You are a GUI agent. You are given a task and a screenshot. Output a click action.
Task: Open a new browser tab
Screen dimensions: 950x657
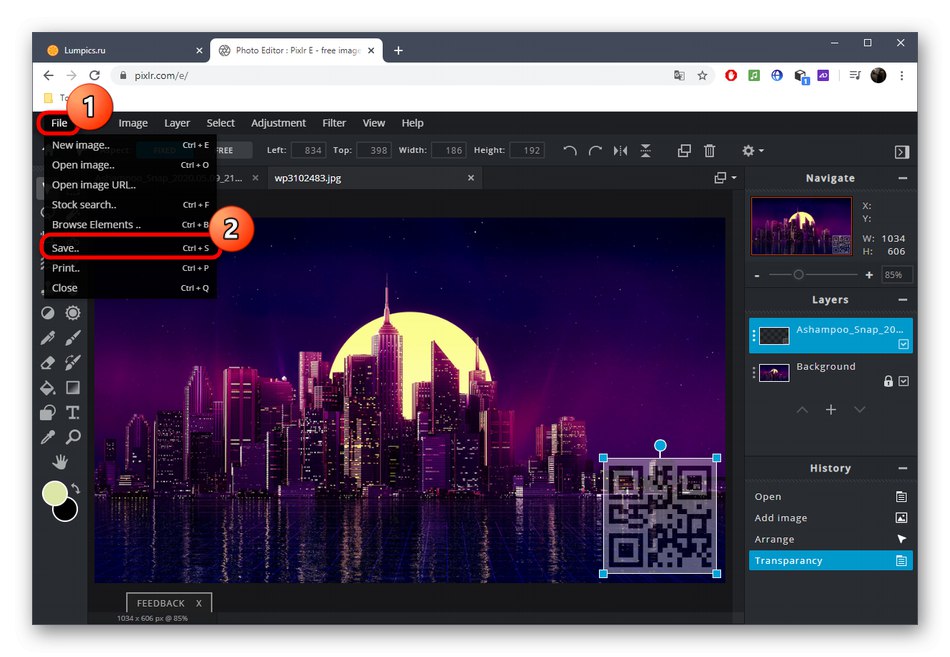(398, 50)
